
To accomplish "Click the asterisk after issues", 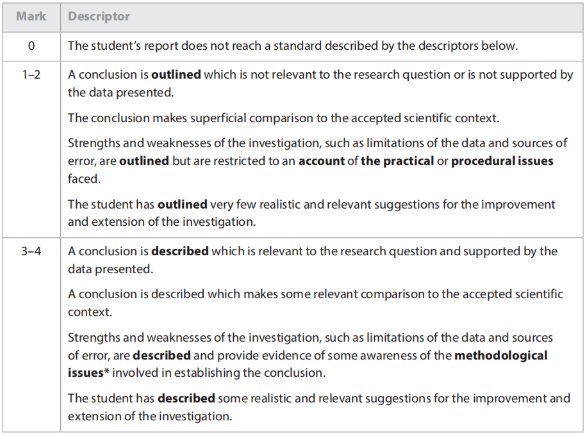I will coord(106,372).
